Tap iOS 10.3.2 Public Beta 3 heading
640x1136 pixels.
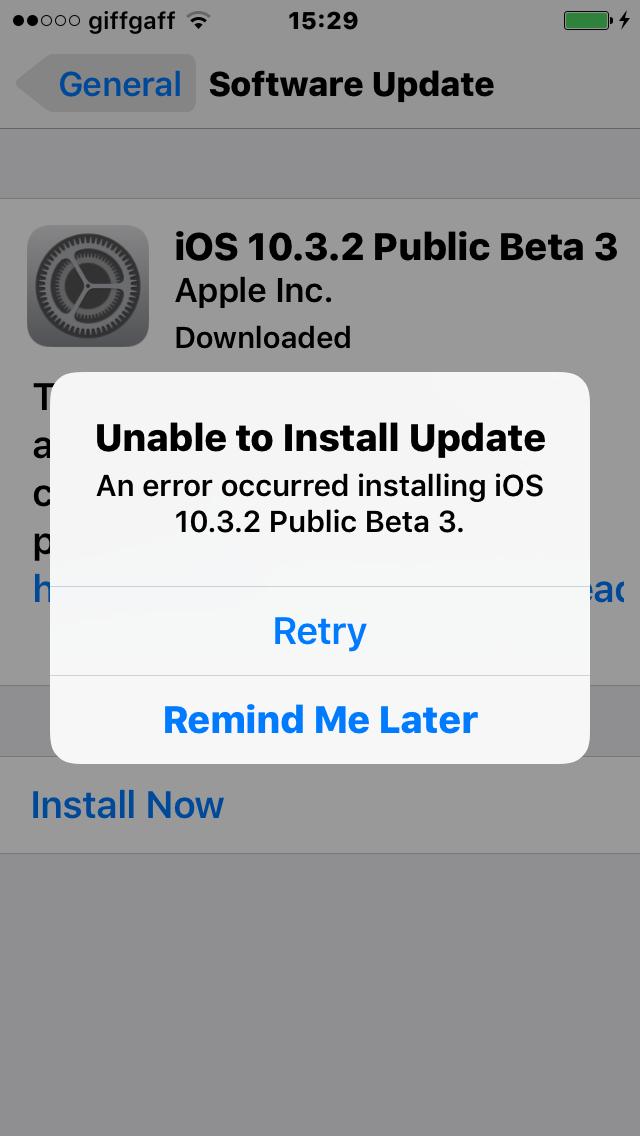click(x=396, y=248)
